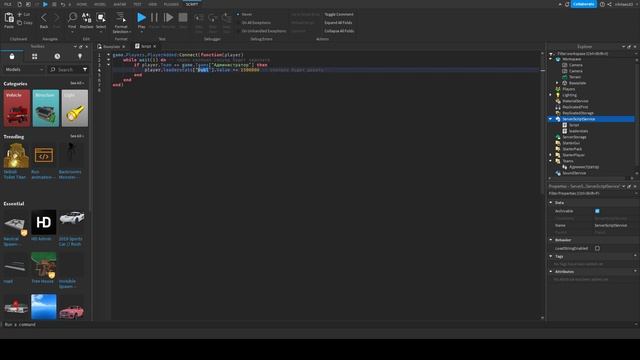Collapse the Data properties section
Viewport: 640px width, 360px height.
pos(551,202)
